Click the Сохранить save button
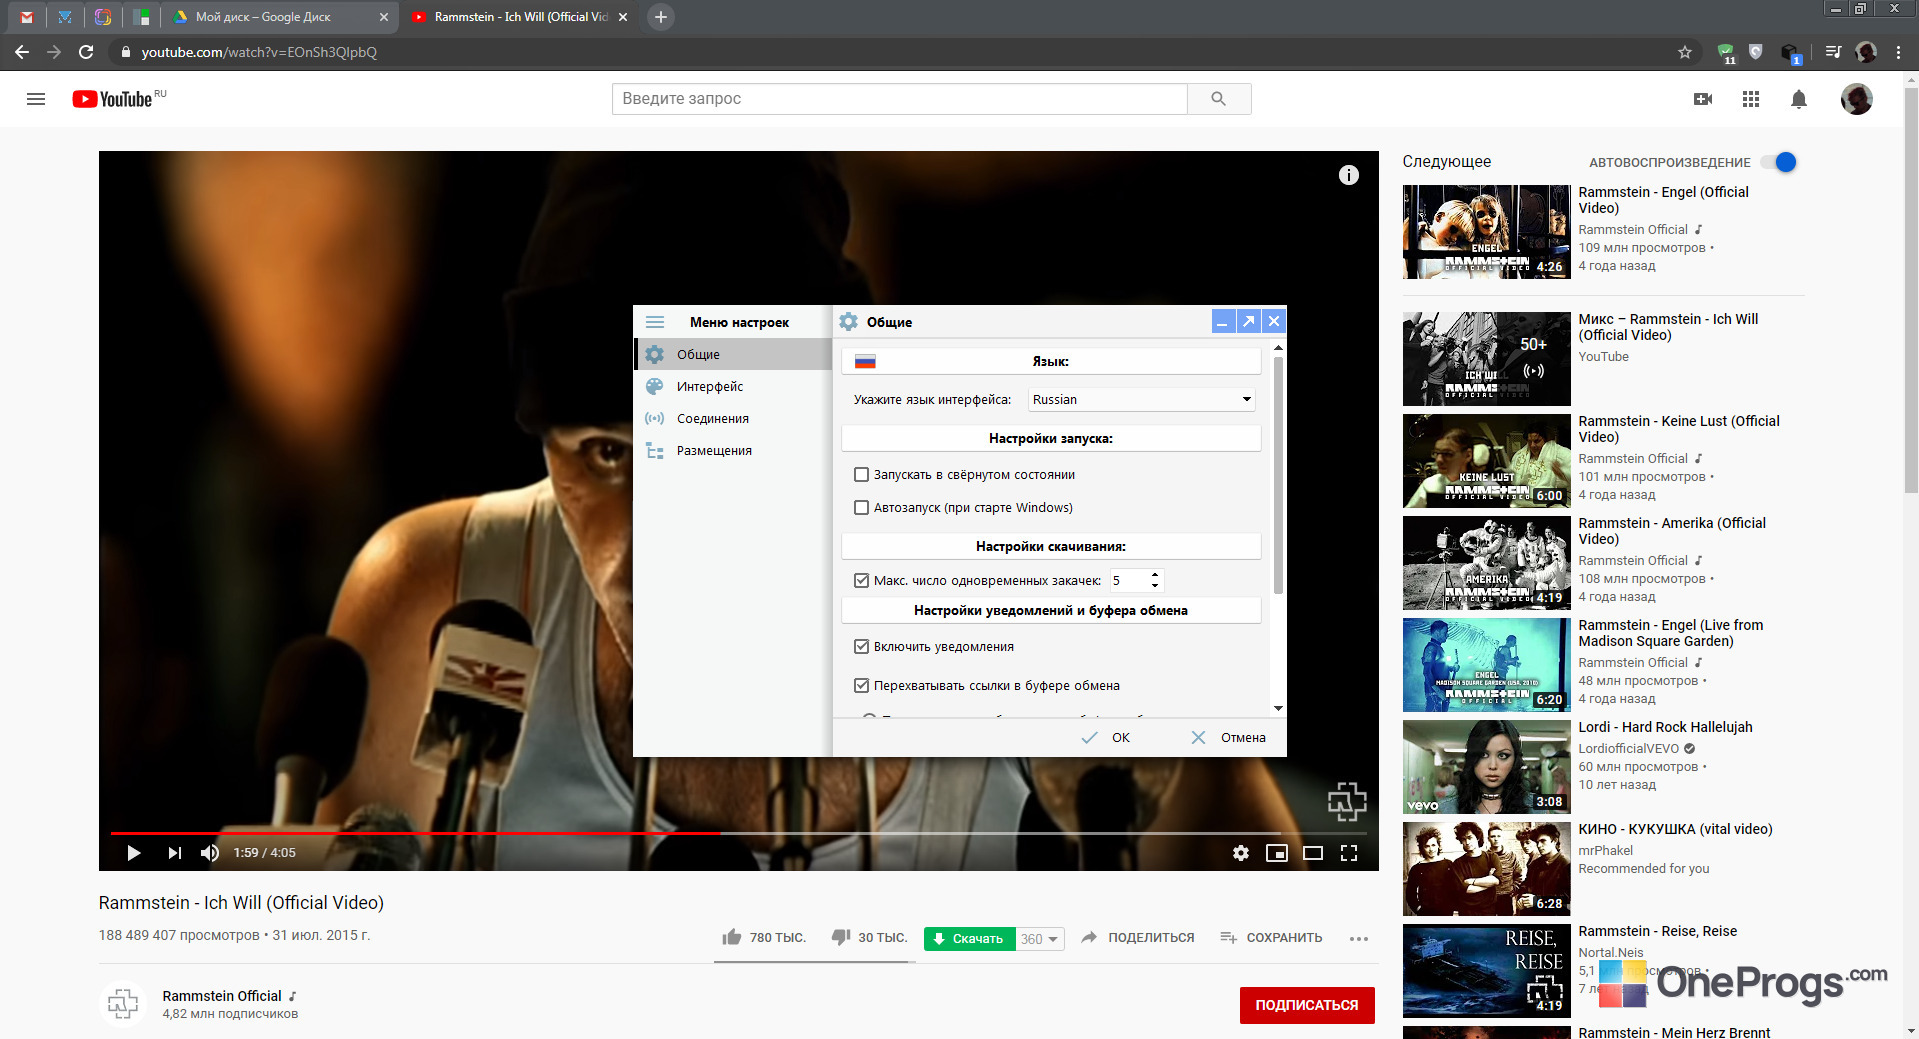 (1271, 937)
